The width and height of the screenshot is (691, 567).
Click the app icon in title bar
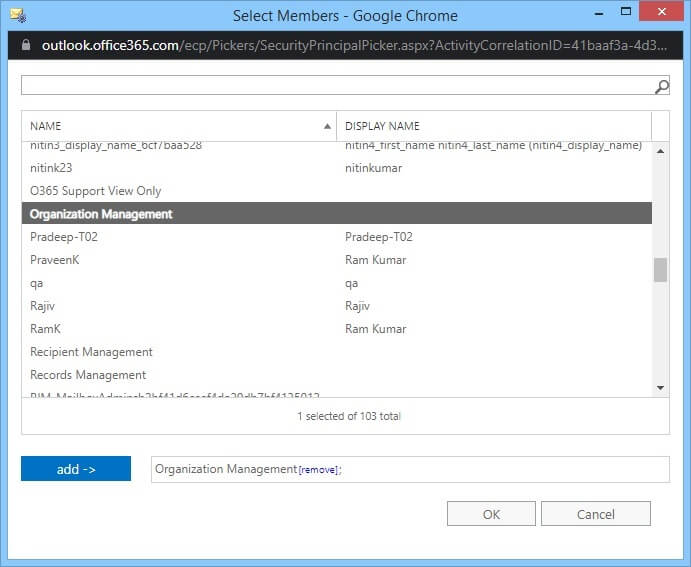[x=19, y=16]
